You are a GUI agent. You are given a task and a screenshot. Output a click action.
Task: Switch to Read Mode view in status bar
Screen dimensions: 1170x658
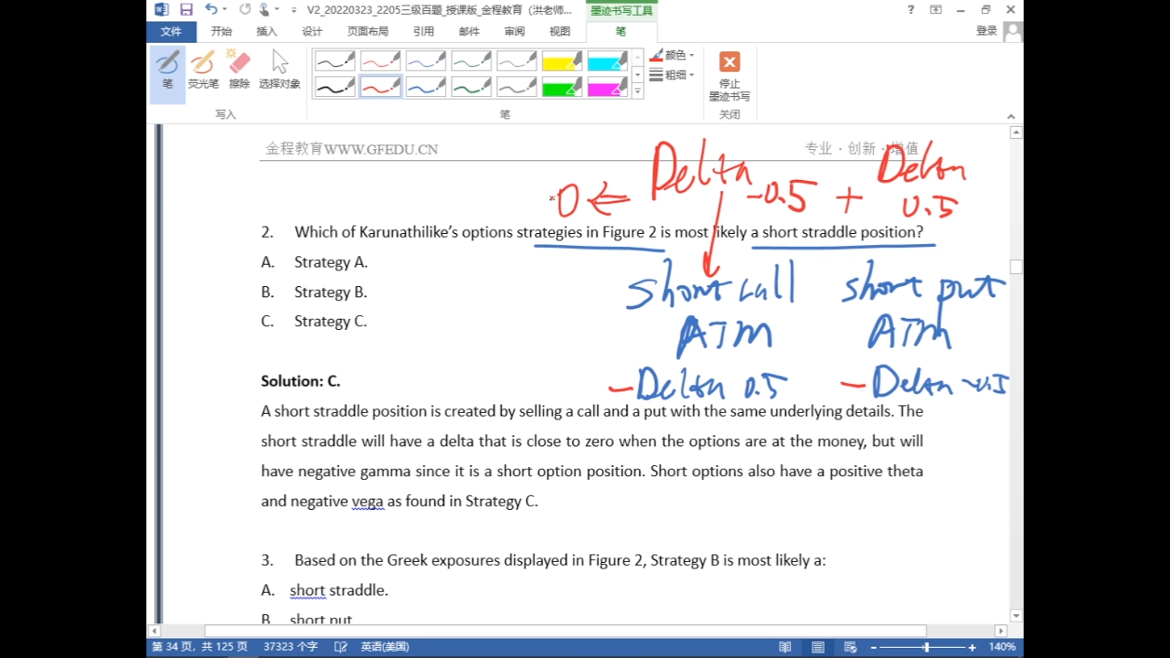click(785, 647)
